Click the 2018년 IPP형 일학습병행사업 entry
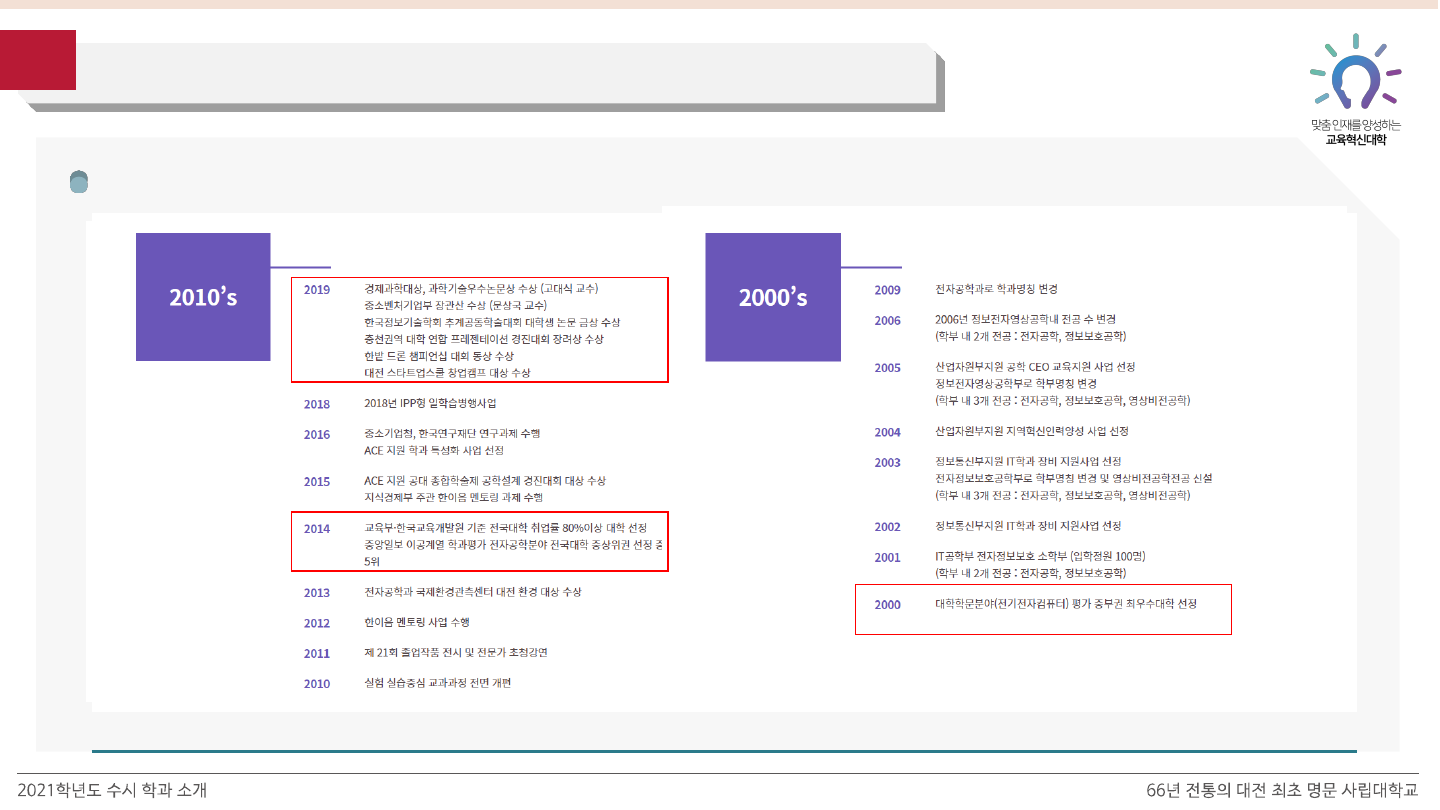 point(430,404)
